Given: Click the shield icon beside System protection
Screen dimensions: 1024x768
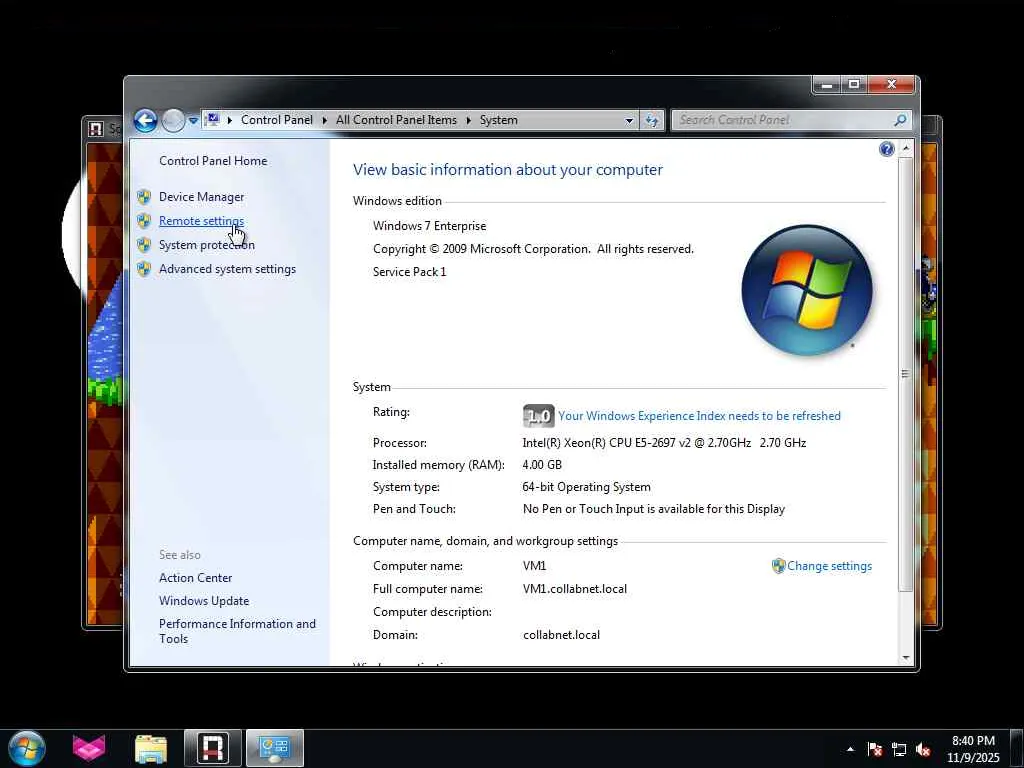Looking at the screenshot, I should [x=144, y=245].
